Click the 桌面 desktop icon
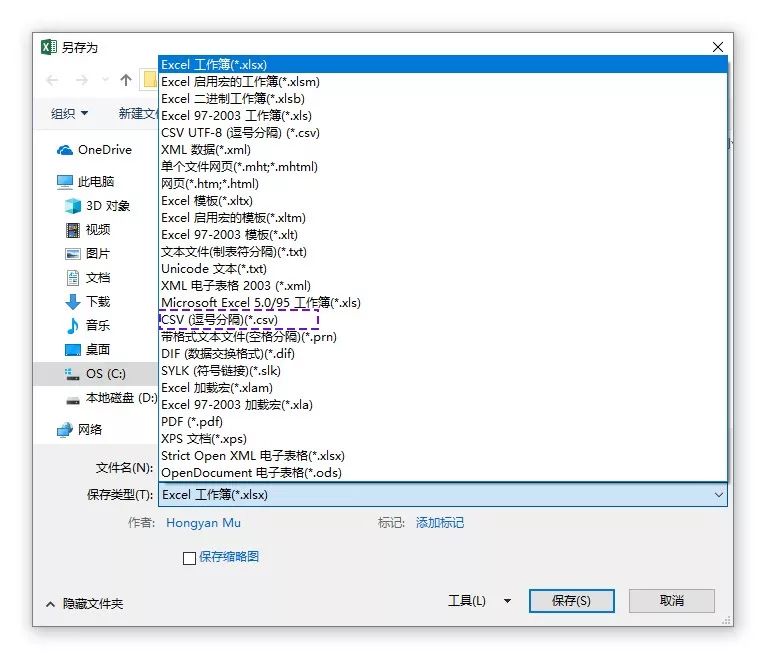 pos(73,349)
